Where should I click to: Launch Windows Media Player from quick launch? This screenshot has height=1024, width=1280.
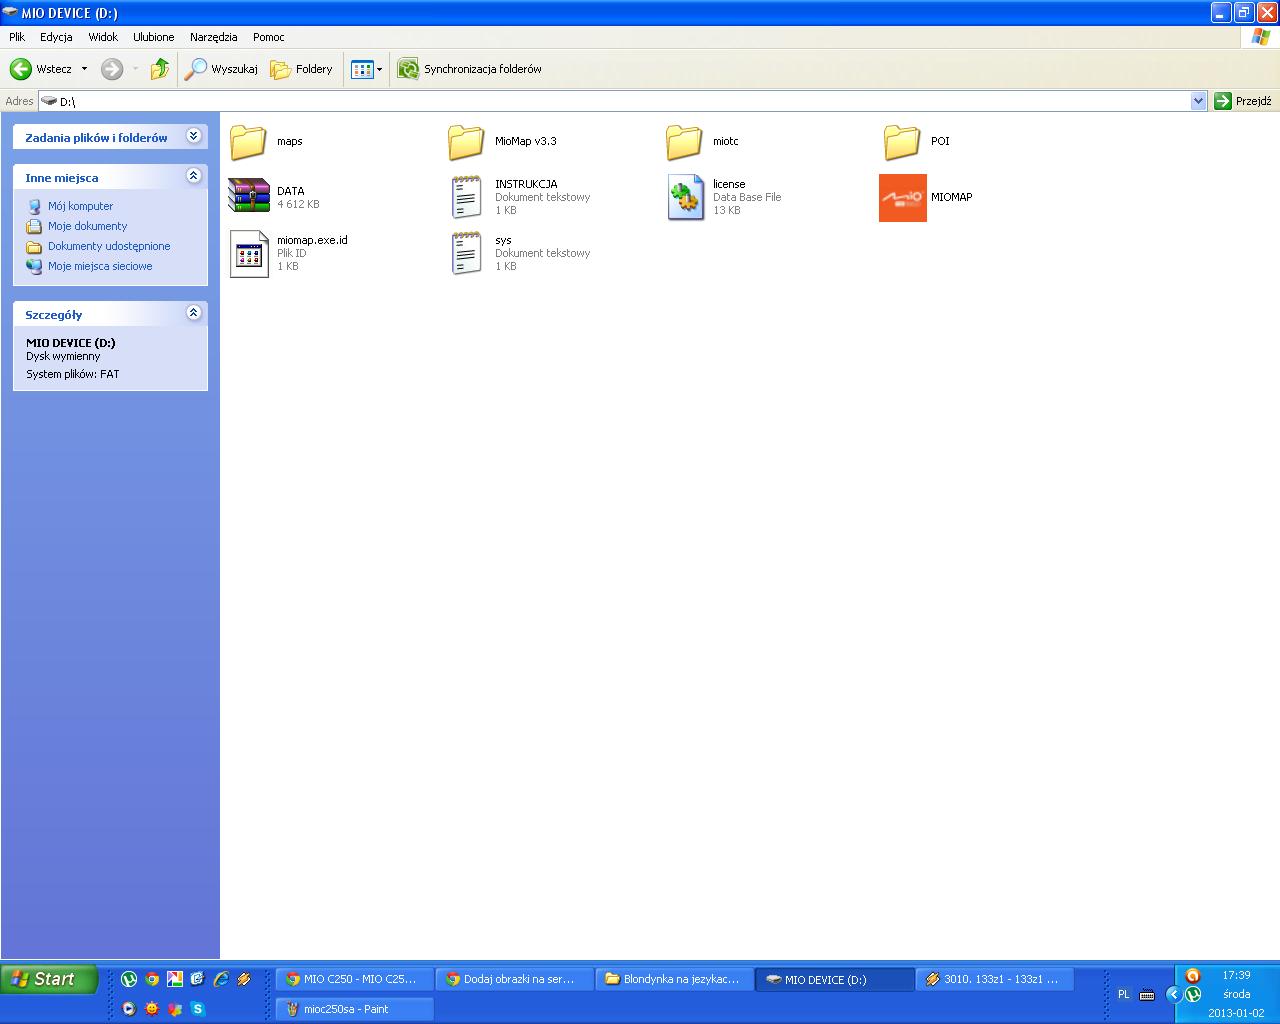click(x=129, y=1009)
